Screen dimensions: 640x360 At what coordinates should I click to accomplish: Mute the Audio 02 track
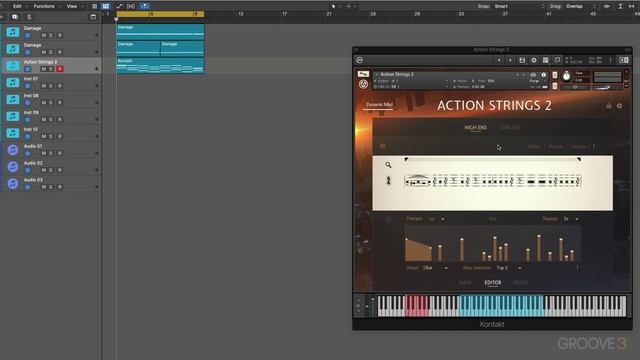[44, 170]
